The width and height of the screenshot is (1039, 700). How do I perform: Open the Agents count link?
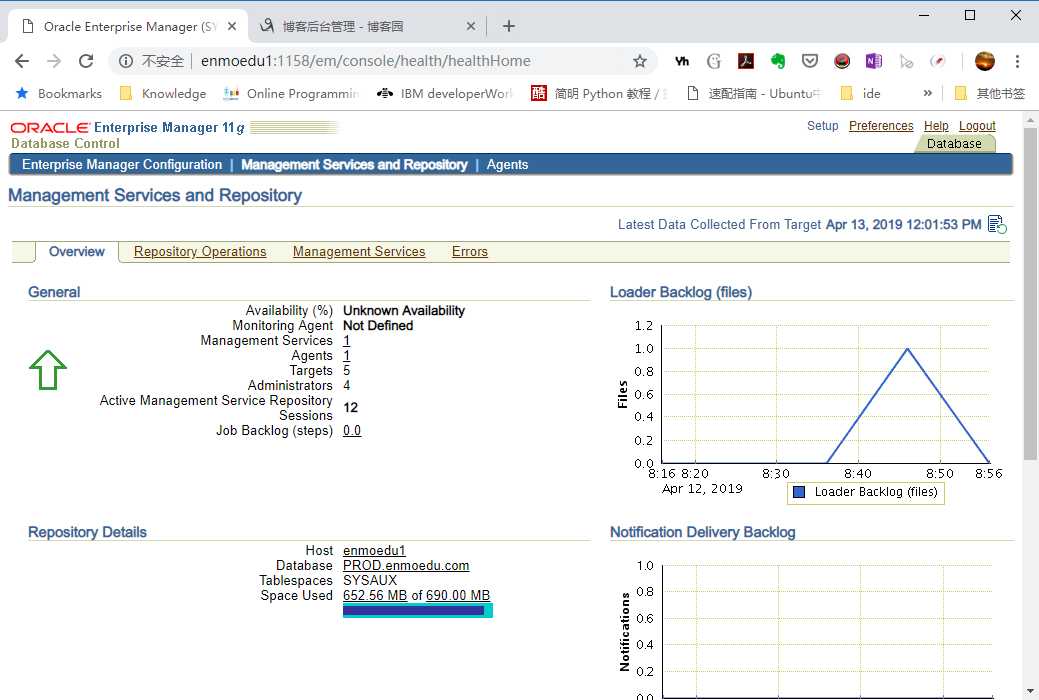click(347, 356)
